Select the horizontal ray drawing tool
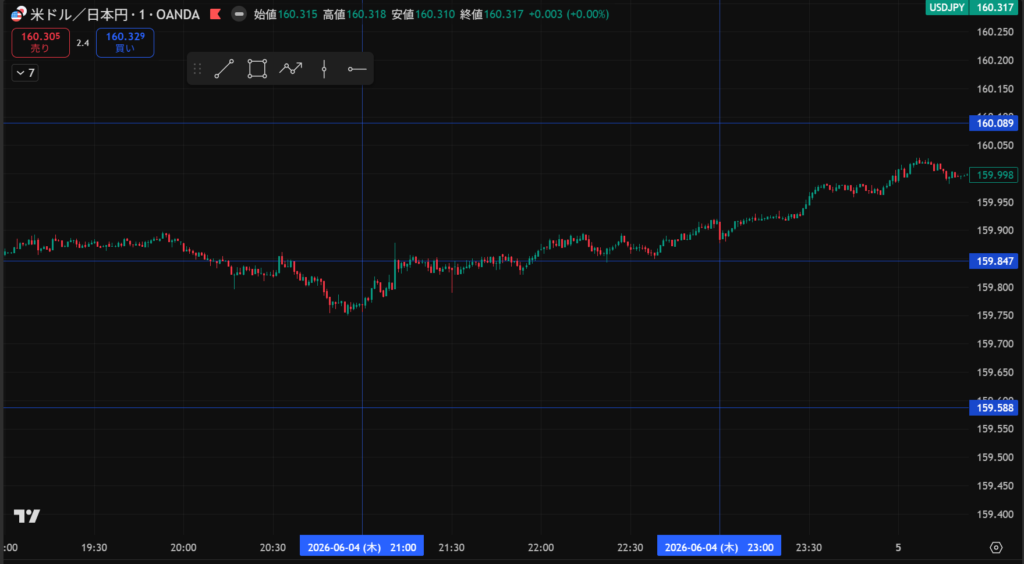 [357, 69]
